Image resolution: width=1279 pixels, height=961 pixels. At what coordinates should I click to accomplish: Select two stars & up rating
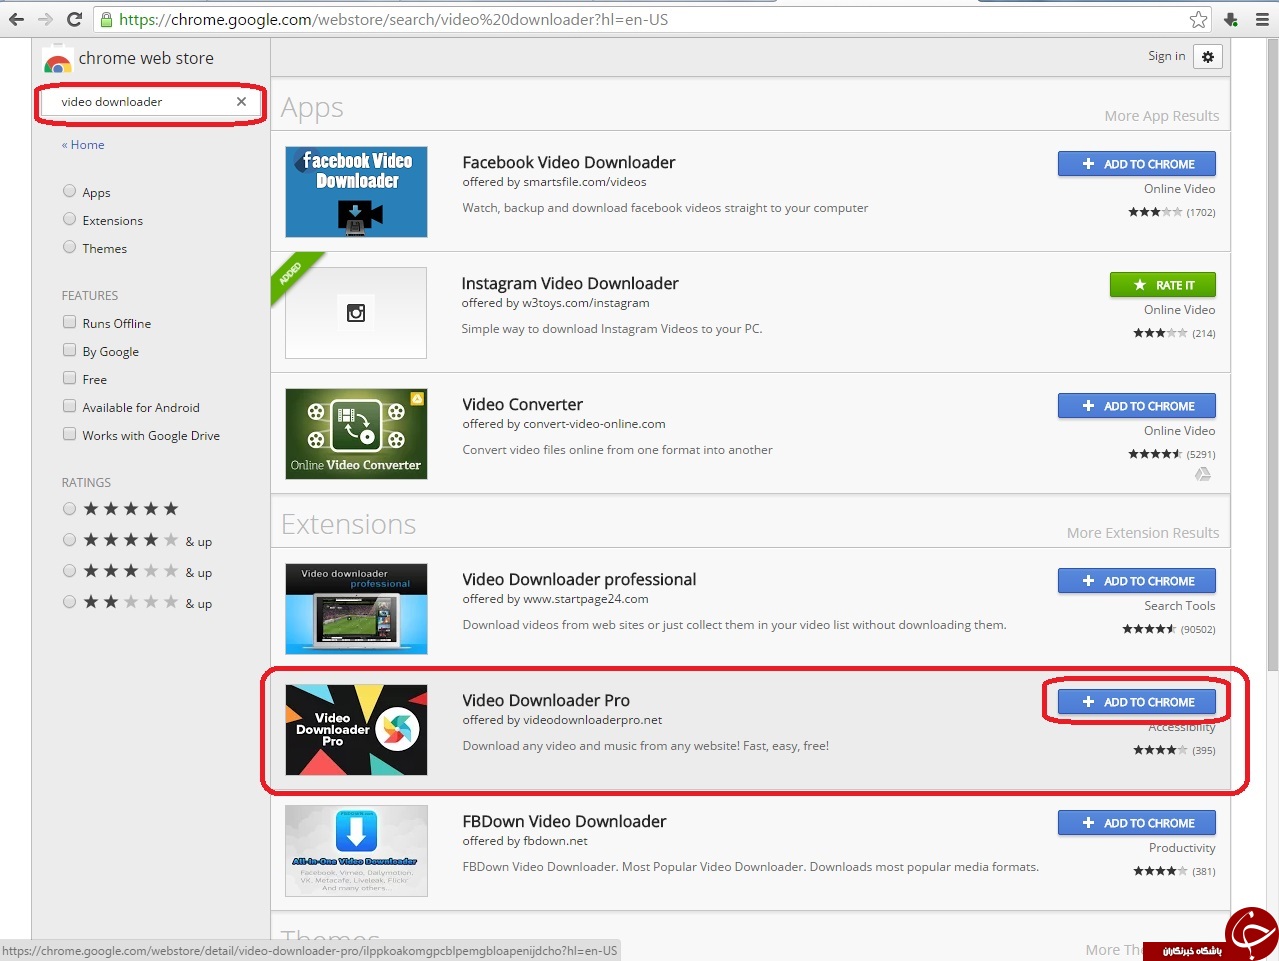coord(69,602)
